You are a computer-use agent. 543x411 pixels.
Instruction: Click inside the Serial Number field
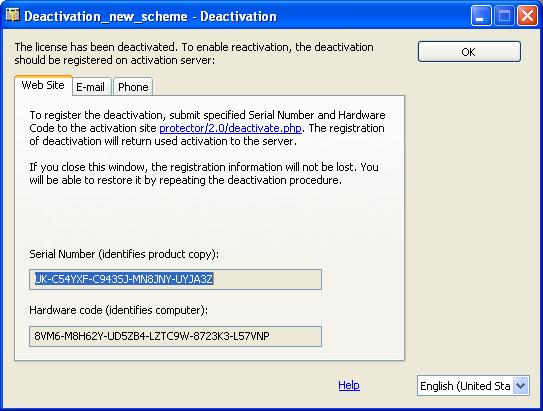pos(176,279)
